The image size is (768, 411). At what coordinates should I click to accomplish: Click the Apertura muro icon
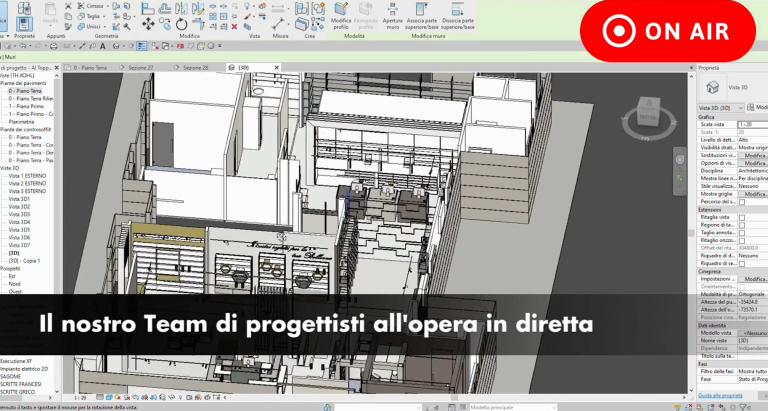point(392,12)
